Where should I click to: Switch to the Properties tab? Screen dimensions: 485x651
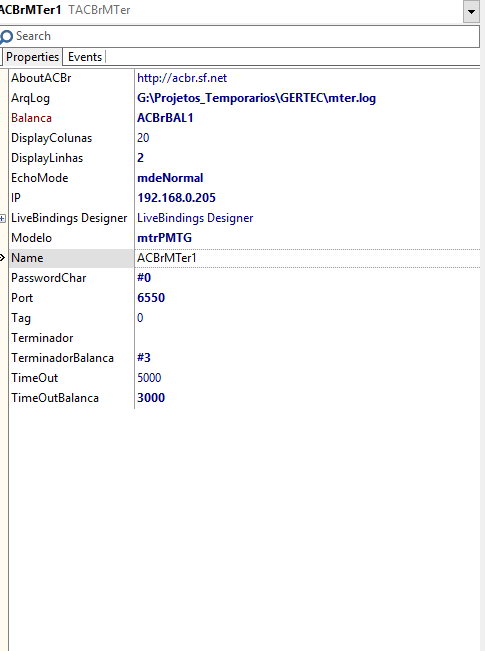coord(32,57)
